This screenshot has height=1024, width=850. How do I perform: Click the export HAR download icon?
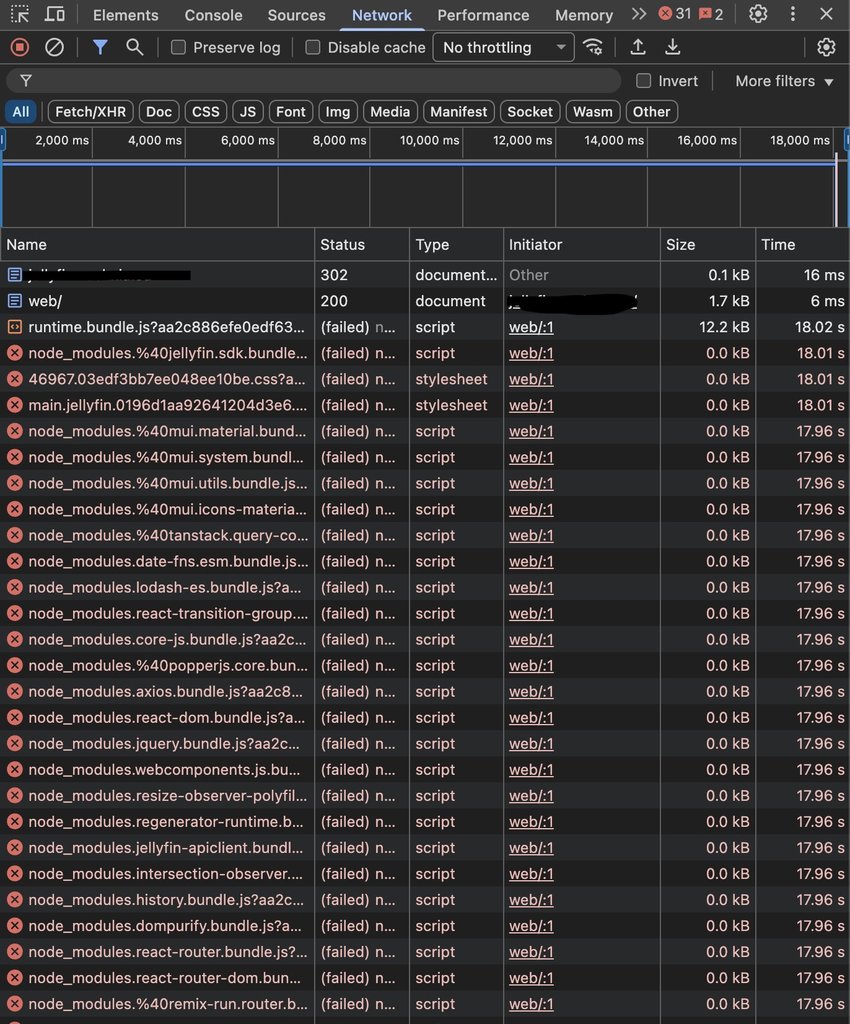click(673, 47)
